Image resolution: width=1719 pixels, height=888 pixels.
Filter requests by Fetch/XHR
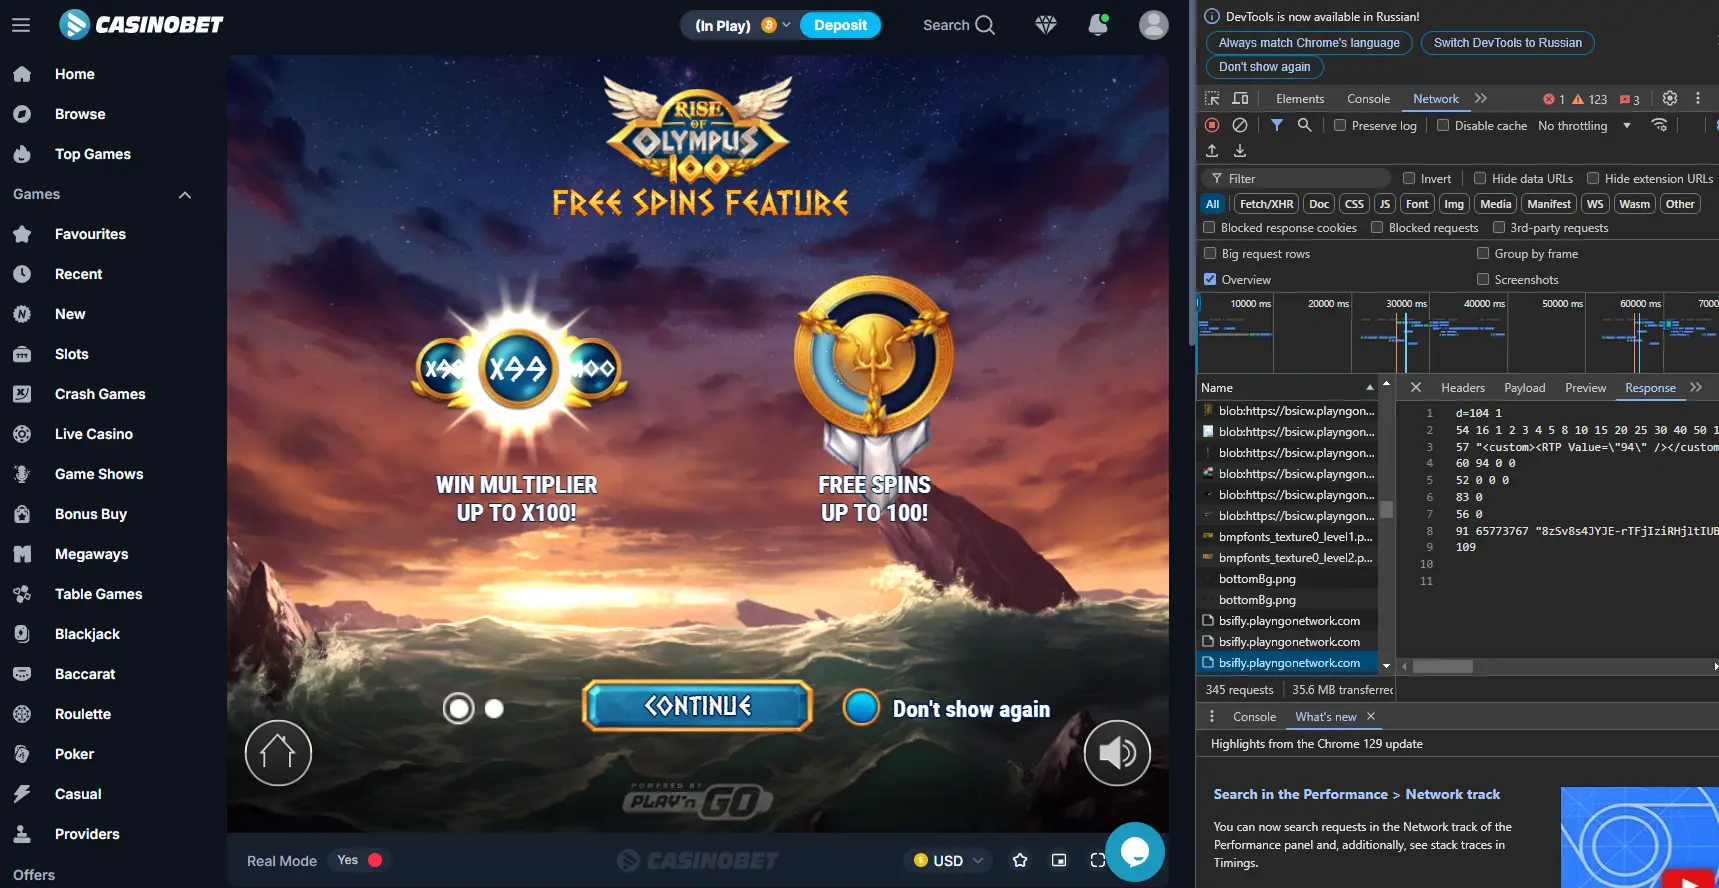pyautogui.click(x=1267, y=203)
